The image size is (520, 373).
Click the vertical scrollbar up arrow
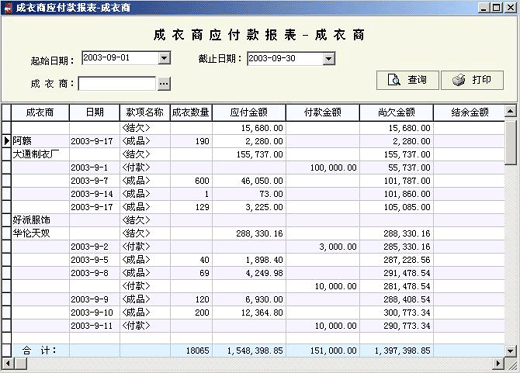coord(510,111)
